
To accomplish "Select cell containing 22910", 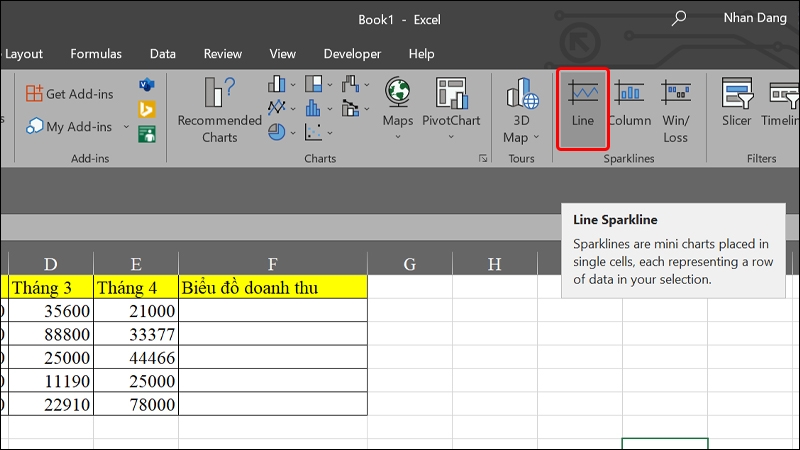I will (51, 404).
